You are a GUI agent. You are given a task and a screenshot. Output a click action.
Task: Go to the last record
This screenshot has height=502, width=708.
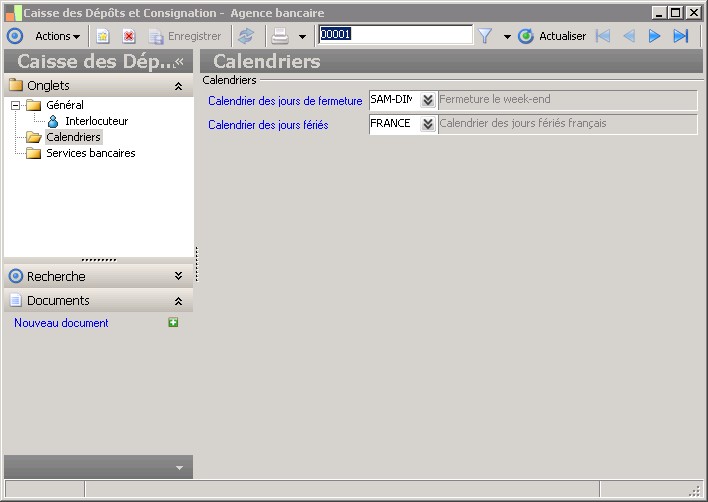tap(680, 36)
